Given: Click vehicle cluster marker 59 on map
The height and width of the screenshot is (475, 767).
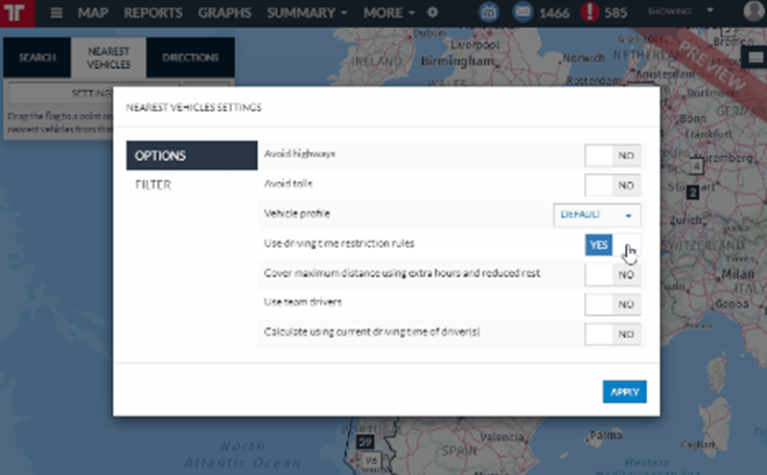Looking at the screenshot, I should click(x=364, y=442).
